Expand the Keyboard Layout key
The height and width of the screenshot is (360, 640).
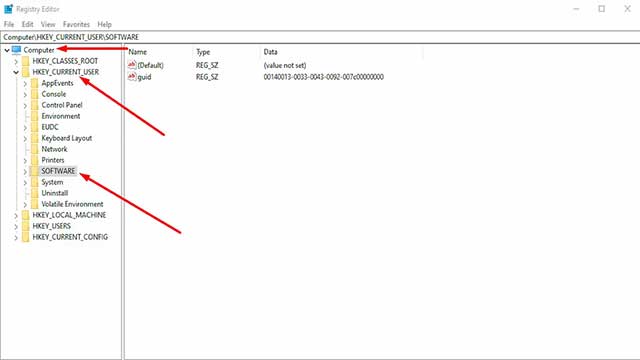click(x=25, y=138)
